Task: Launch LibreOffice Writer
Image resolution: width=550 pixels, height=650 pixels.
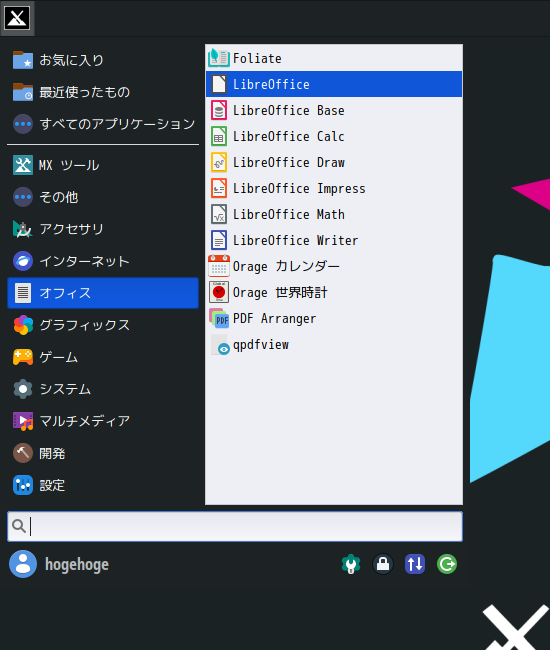Action: click(334, 240)
